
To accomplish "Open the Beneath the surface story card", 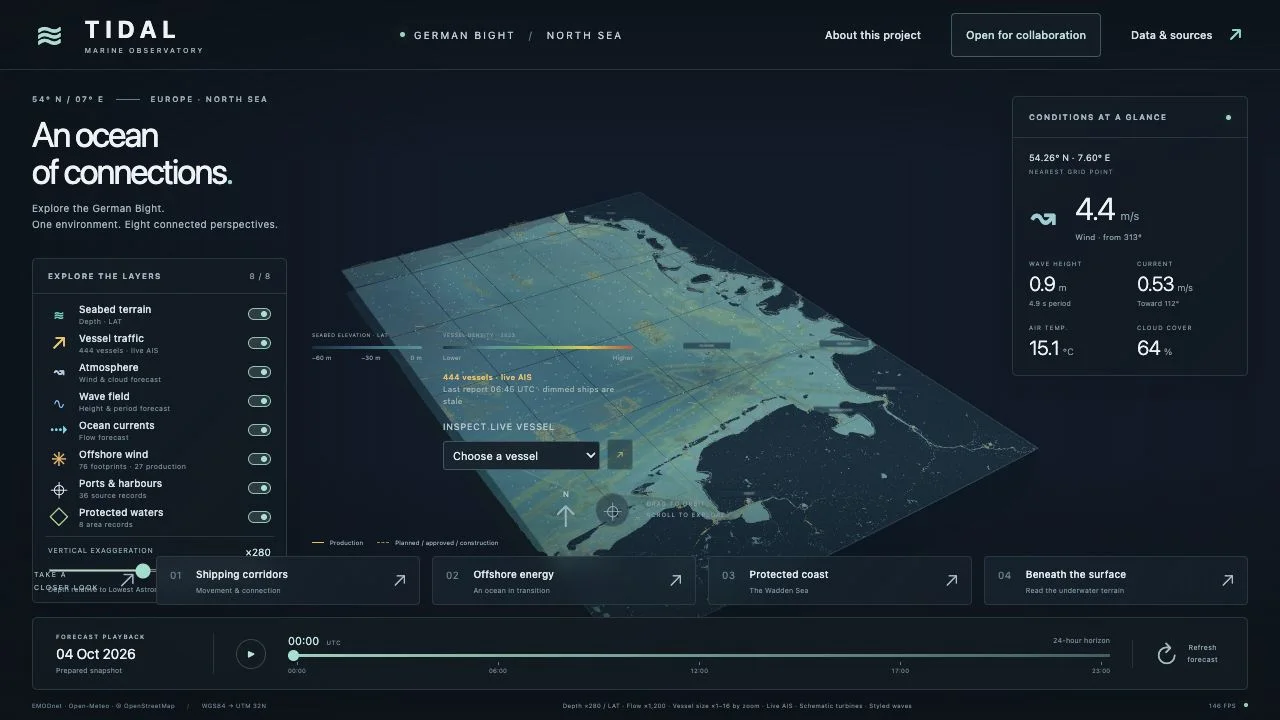I will tap(1116, 580).
